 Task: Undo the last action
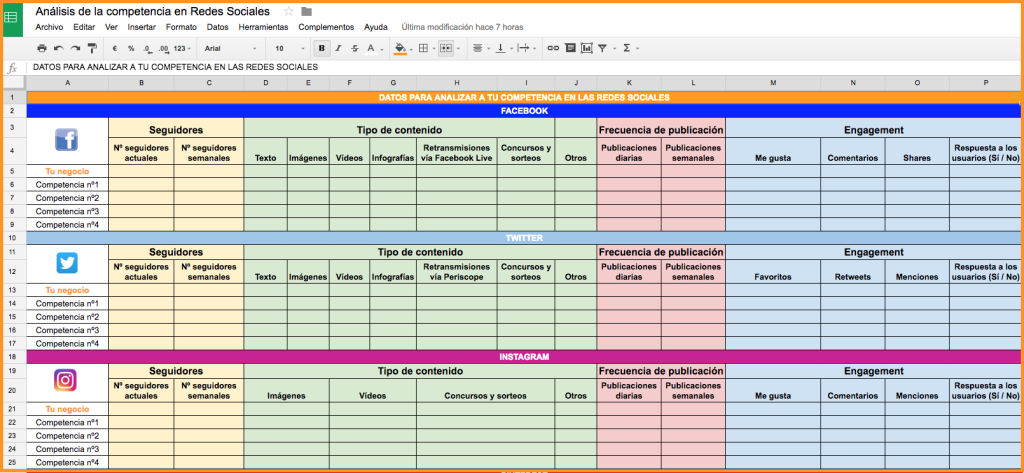coord(59,48)
